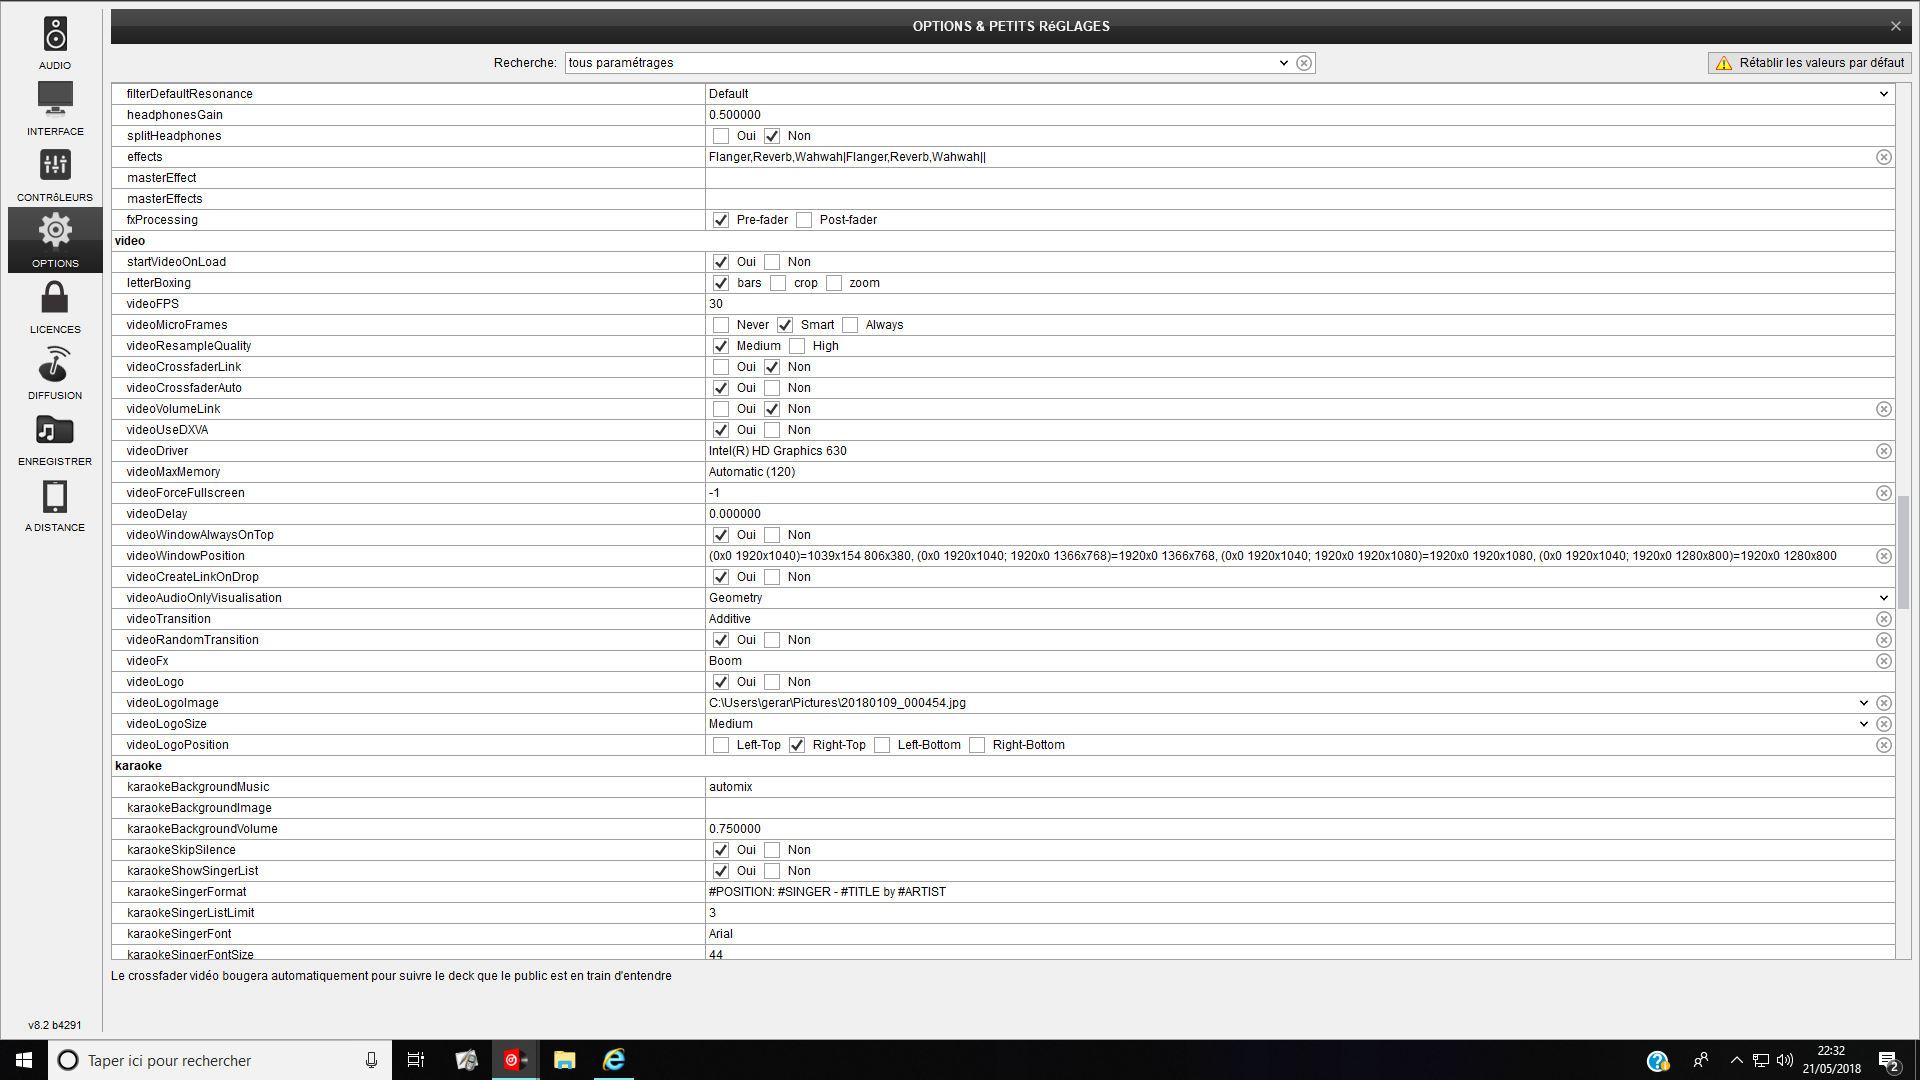Reset the videoLogoPosition value
Screen dimensions: 1920x1080
click(x=1884, y=745)
